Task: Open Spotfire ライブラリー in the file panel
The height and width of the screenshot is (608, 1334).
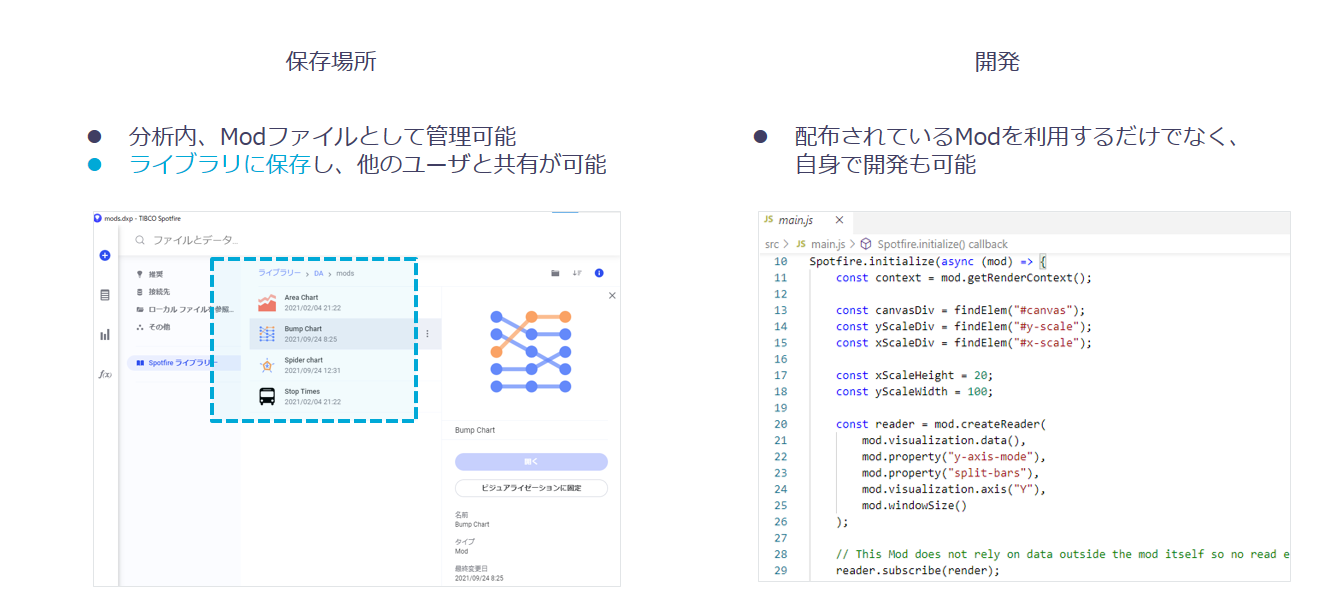Action: (183, 363)
